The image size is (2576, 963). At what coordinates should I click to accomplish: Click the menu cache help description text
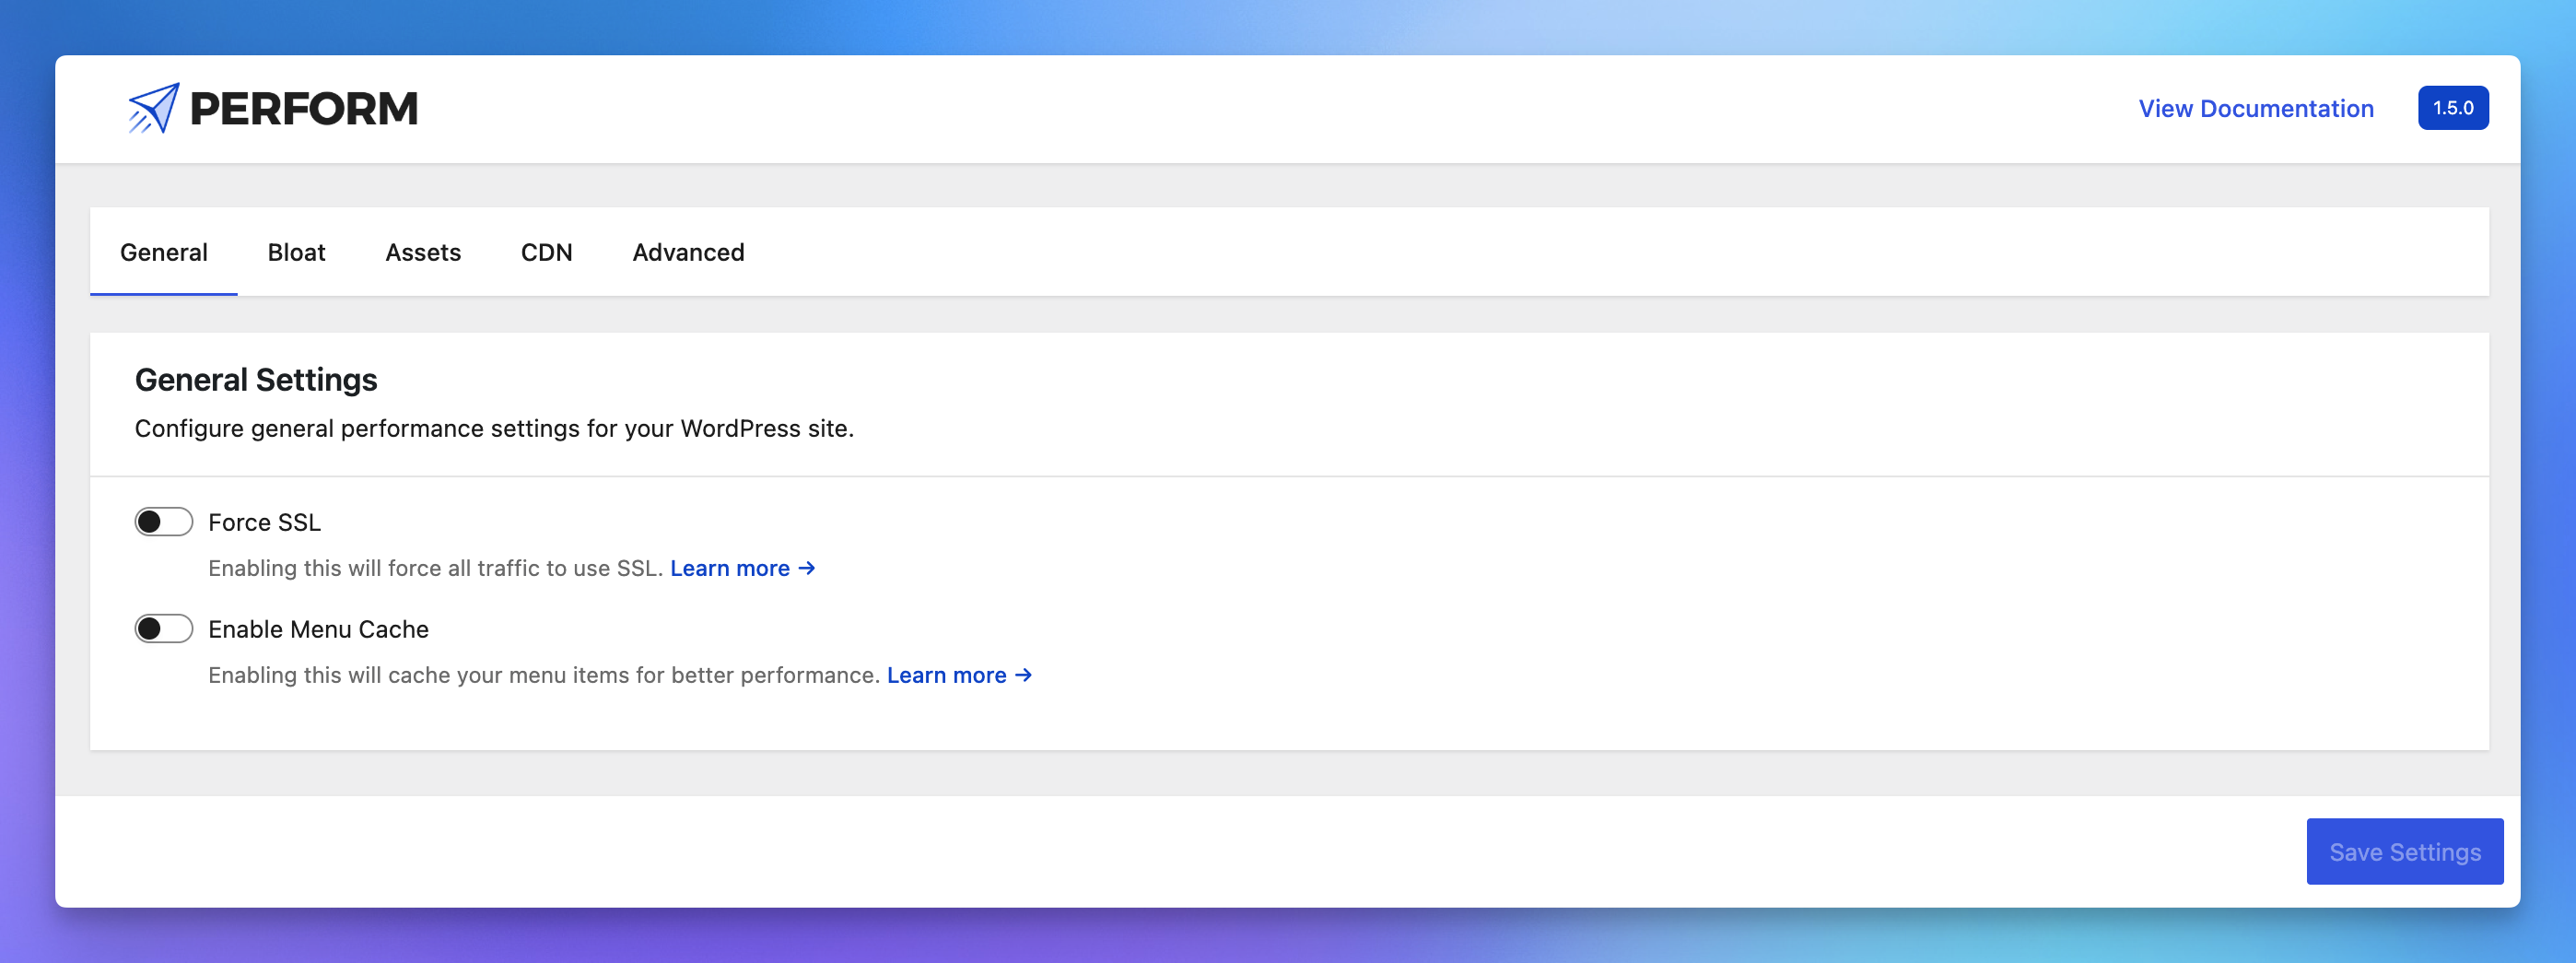pos(543,675)
